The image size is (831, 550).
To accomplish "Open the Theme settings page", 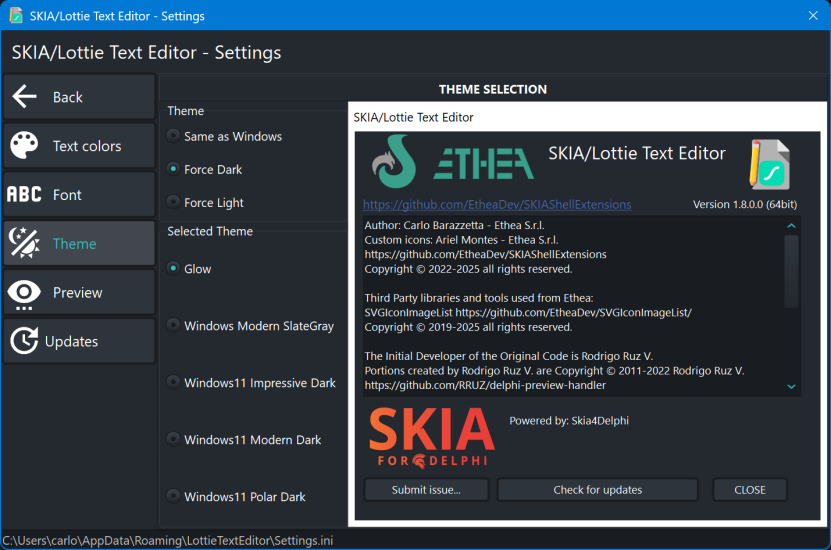I will [x=79, y=243].
